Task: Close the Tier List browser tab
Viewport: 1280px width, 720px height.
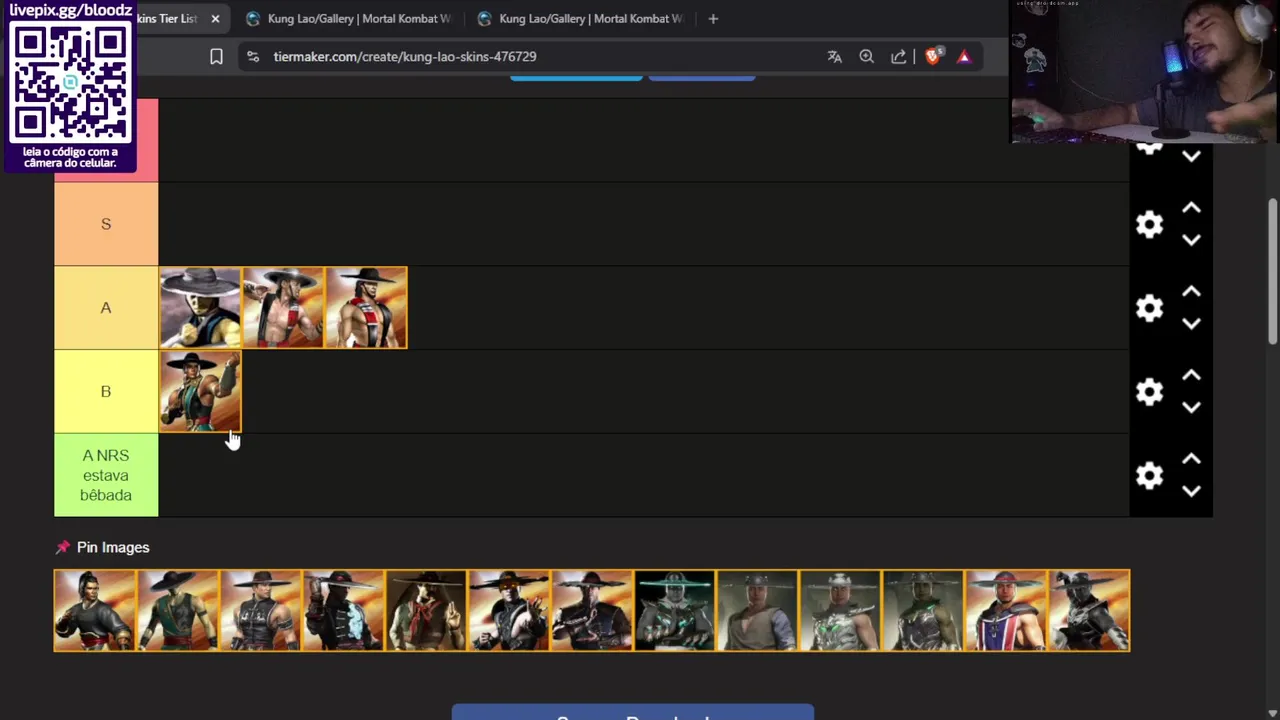Action: 215,19
